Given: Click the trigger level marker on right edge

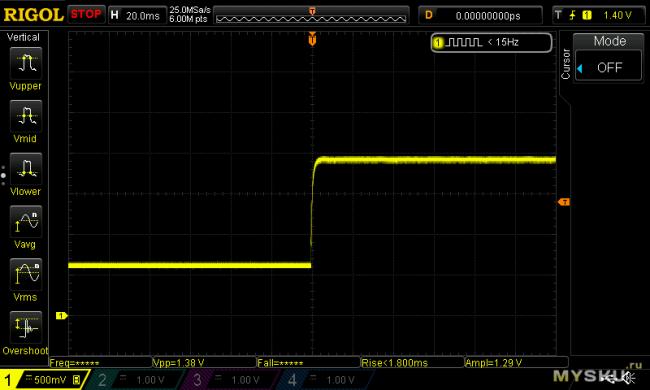Looking at the screenshot, I should click(x=564, y=202).
